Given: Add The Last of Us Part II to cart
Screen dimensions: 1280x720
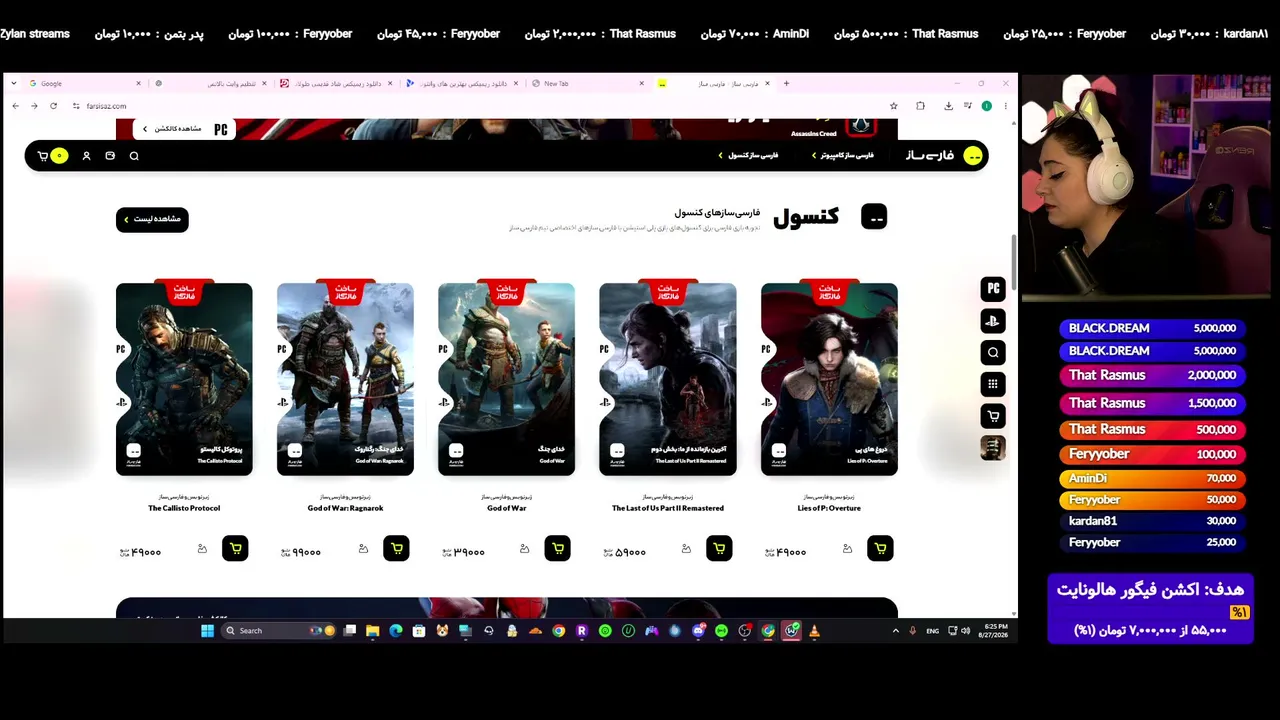Looking at the screenshot, I should pos(719,548).
